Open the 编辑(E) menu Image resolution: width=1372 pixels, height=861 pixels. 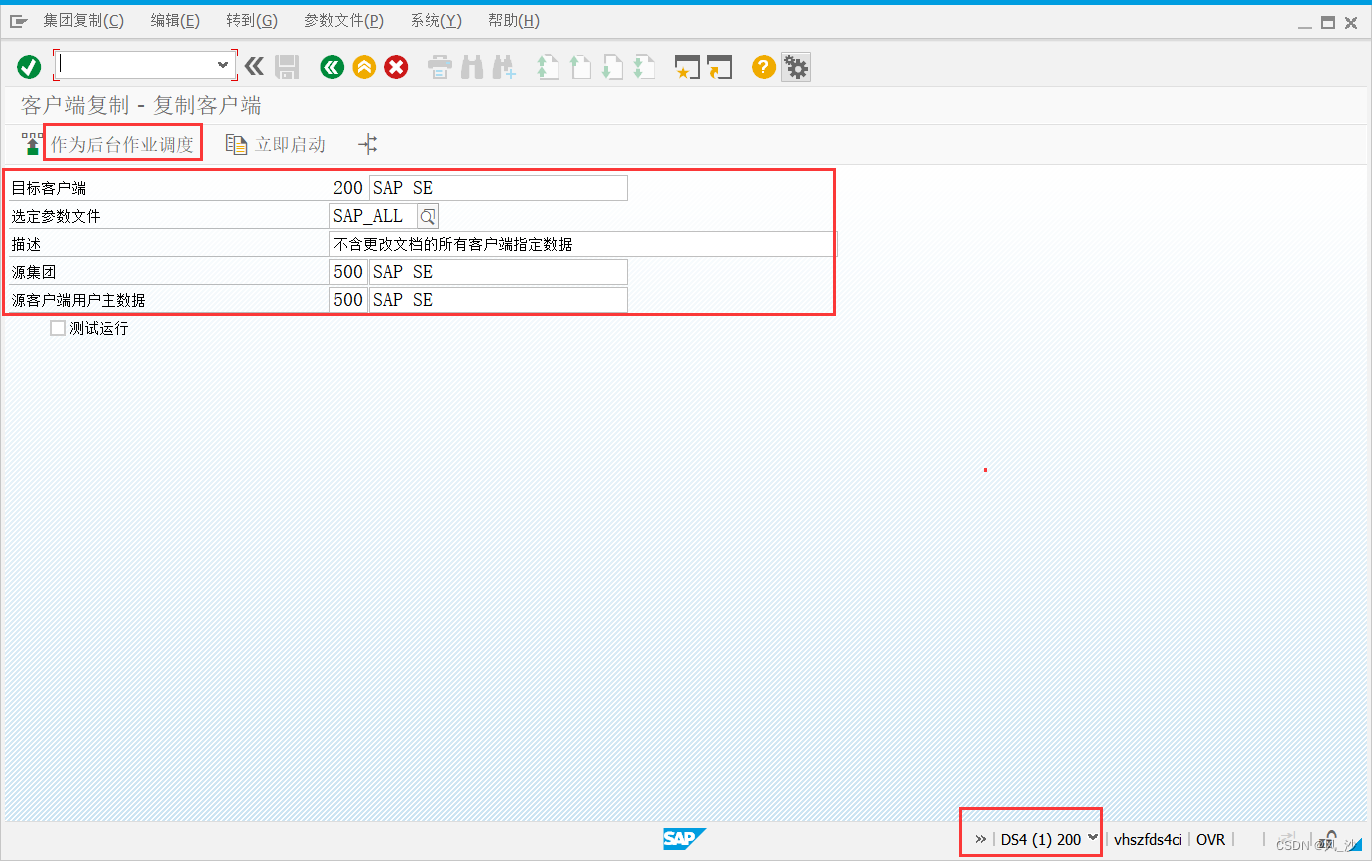175,21
